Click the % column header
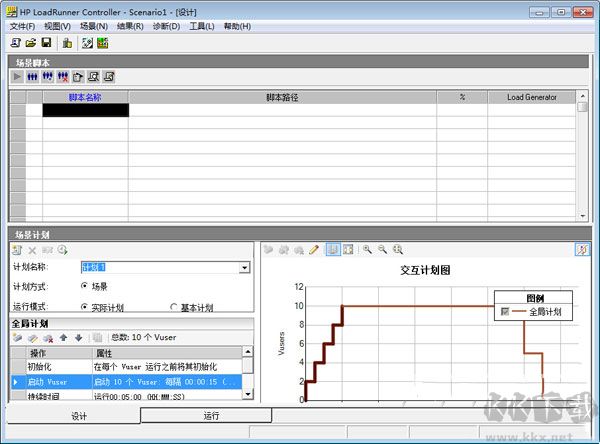The width and height of the screenshot is (600, 444). (462, 97)
